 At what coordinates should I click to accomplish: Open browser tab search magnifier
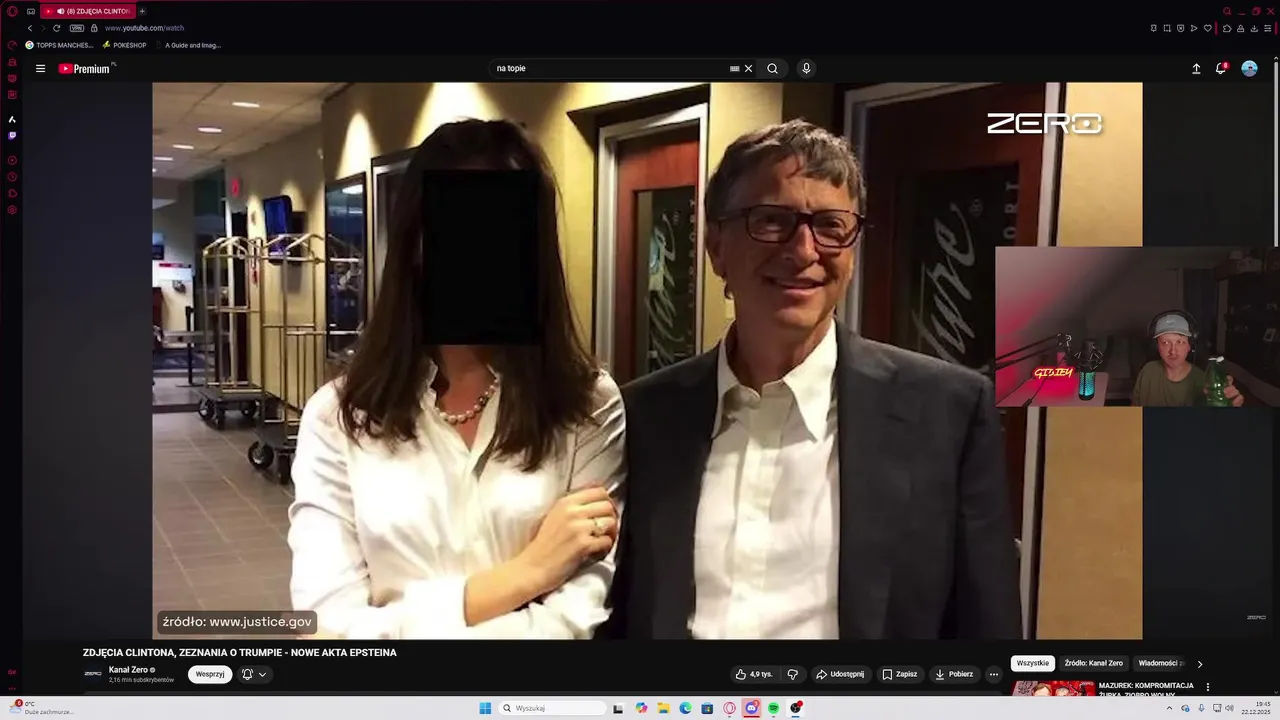click(x=1227, y=11)
